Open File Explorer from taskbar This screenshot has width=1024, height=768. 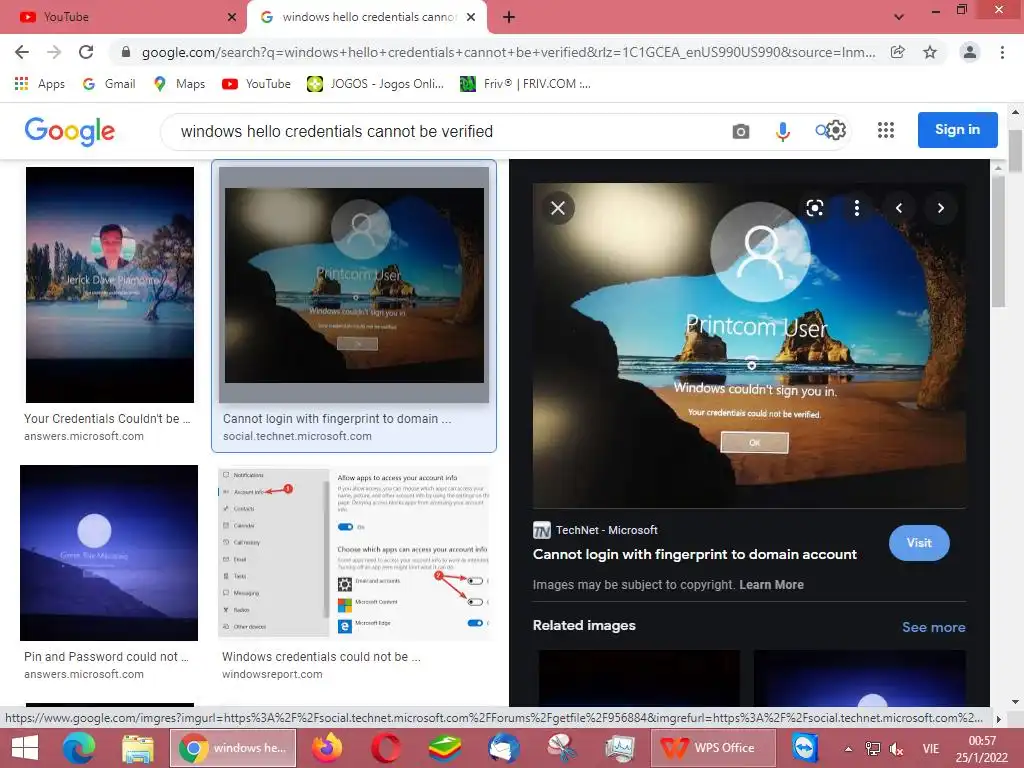pyautogui.click(x=138, y=748)
